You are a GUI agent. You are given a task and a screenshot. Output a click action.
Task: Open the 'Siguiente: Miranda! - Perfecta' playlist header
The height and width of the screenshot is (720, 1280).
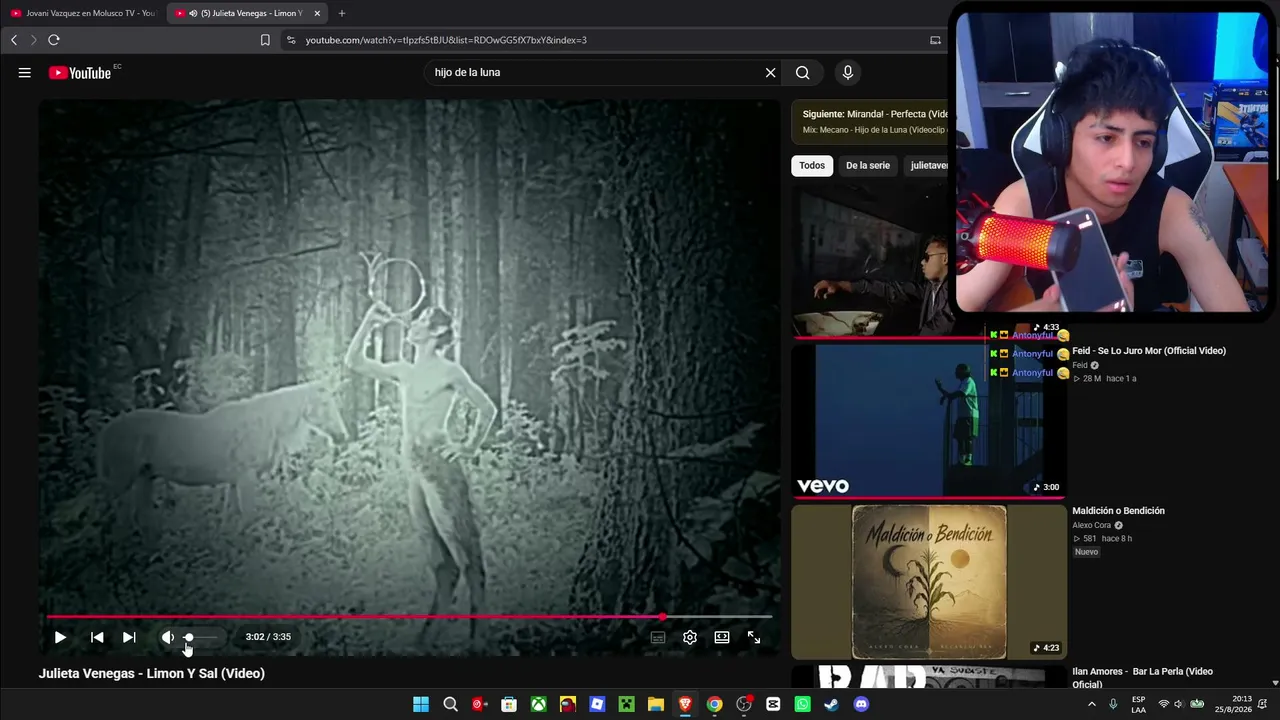876,114
